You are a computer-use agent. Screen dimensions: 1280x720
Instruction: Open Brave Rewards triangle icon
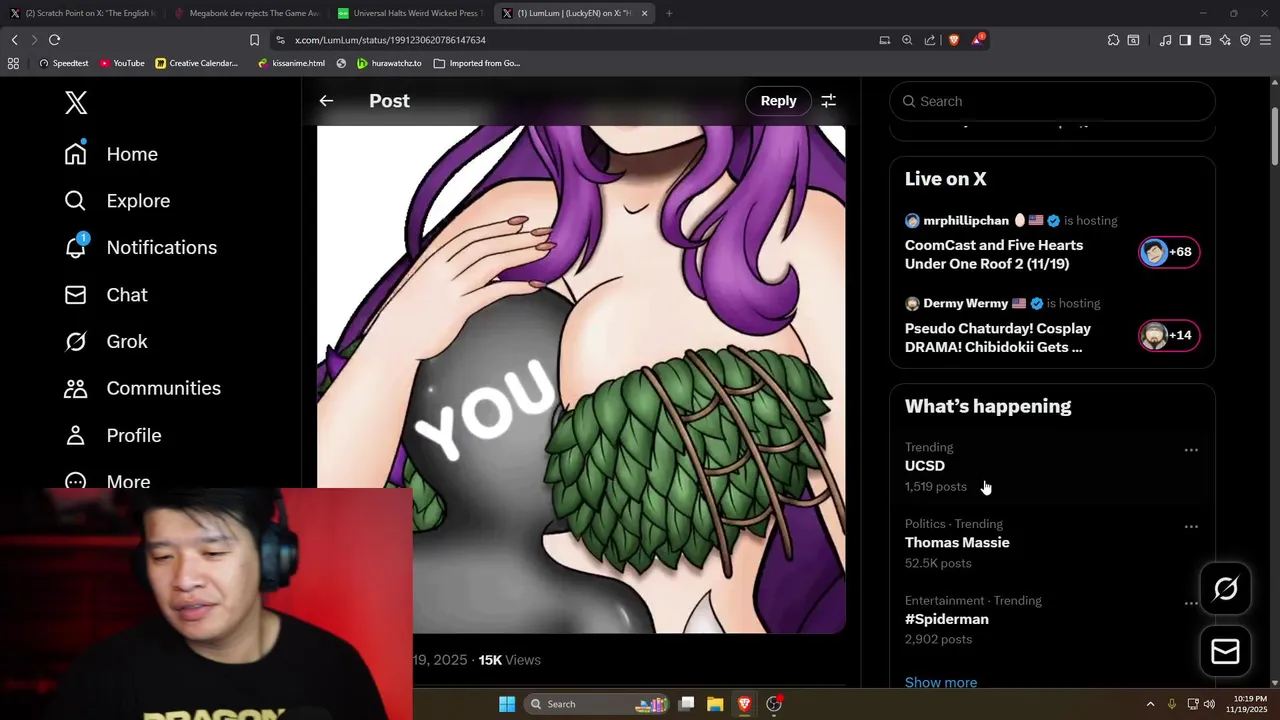[977, 40]
